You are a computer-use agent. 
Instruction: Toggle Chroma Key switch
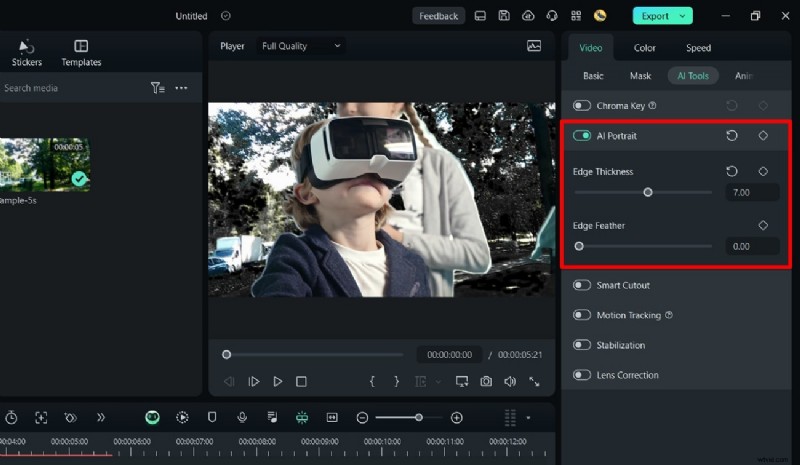pyautogui.click(x=582, y=106)
